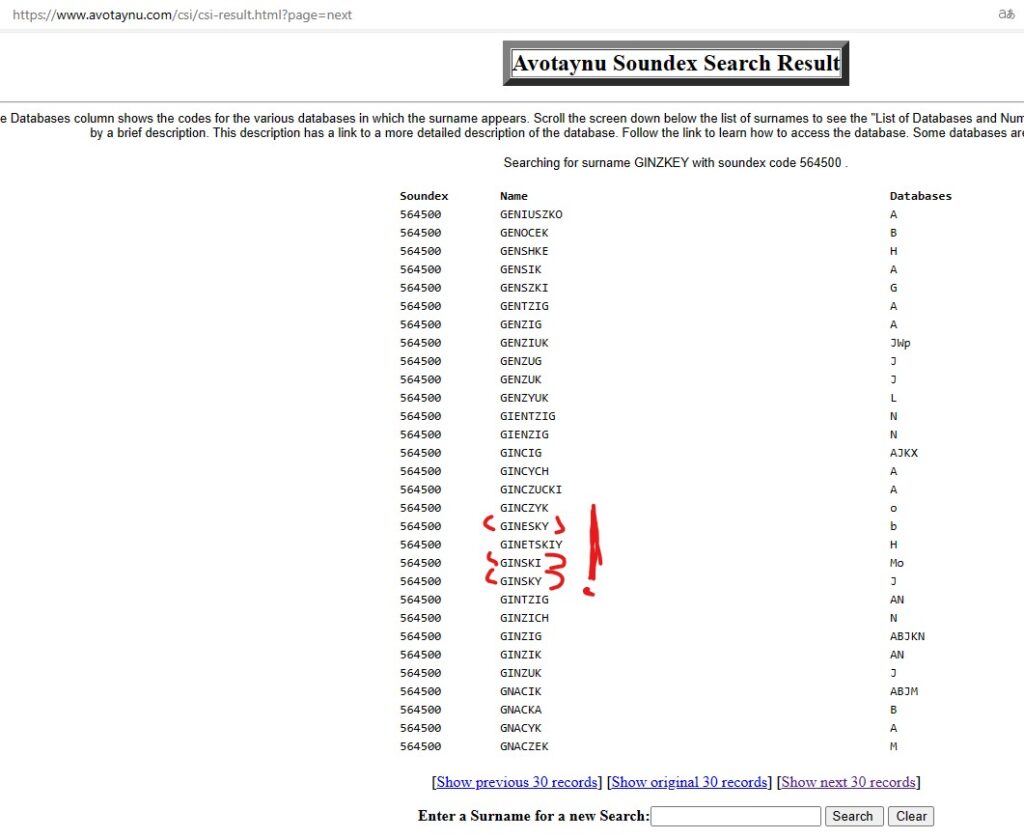Image resolution: width=1024 pixels, height=839 pixels.
Task: Click the Avotaynu Soundex Search Result banner
Action: coord(676,64)
